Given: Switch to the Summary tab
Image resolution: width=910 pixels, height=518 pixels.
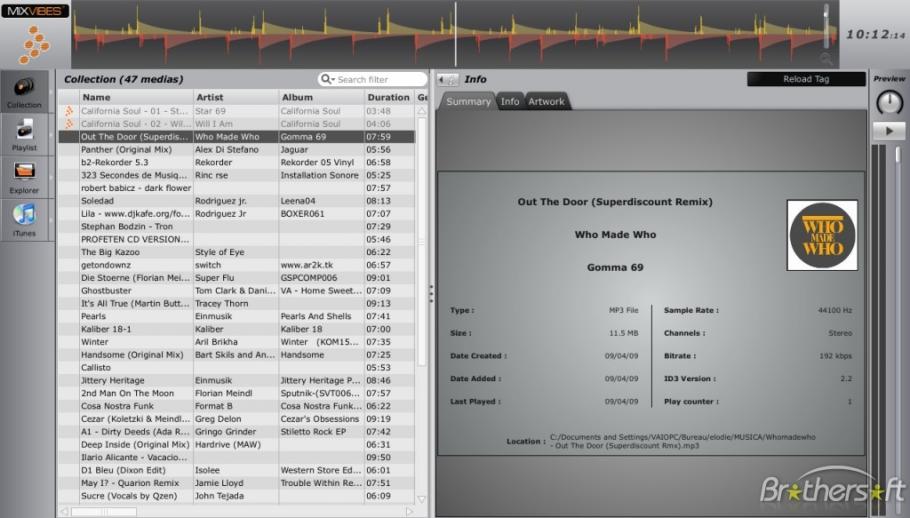Looking at the screenshot, I should (x=468, y=102).
